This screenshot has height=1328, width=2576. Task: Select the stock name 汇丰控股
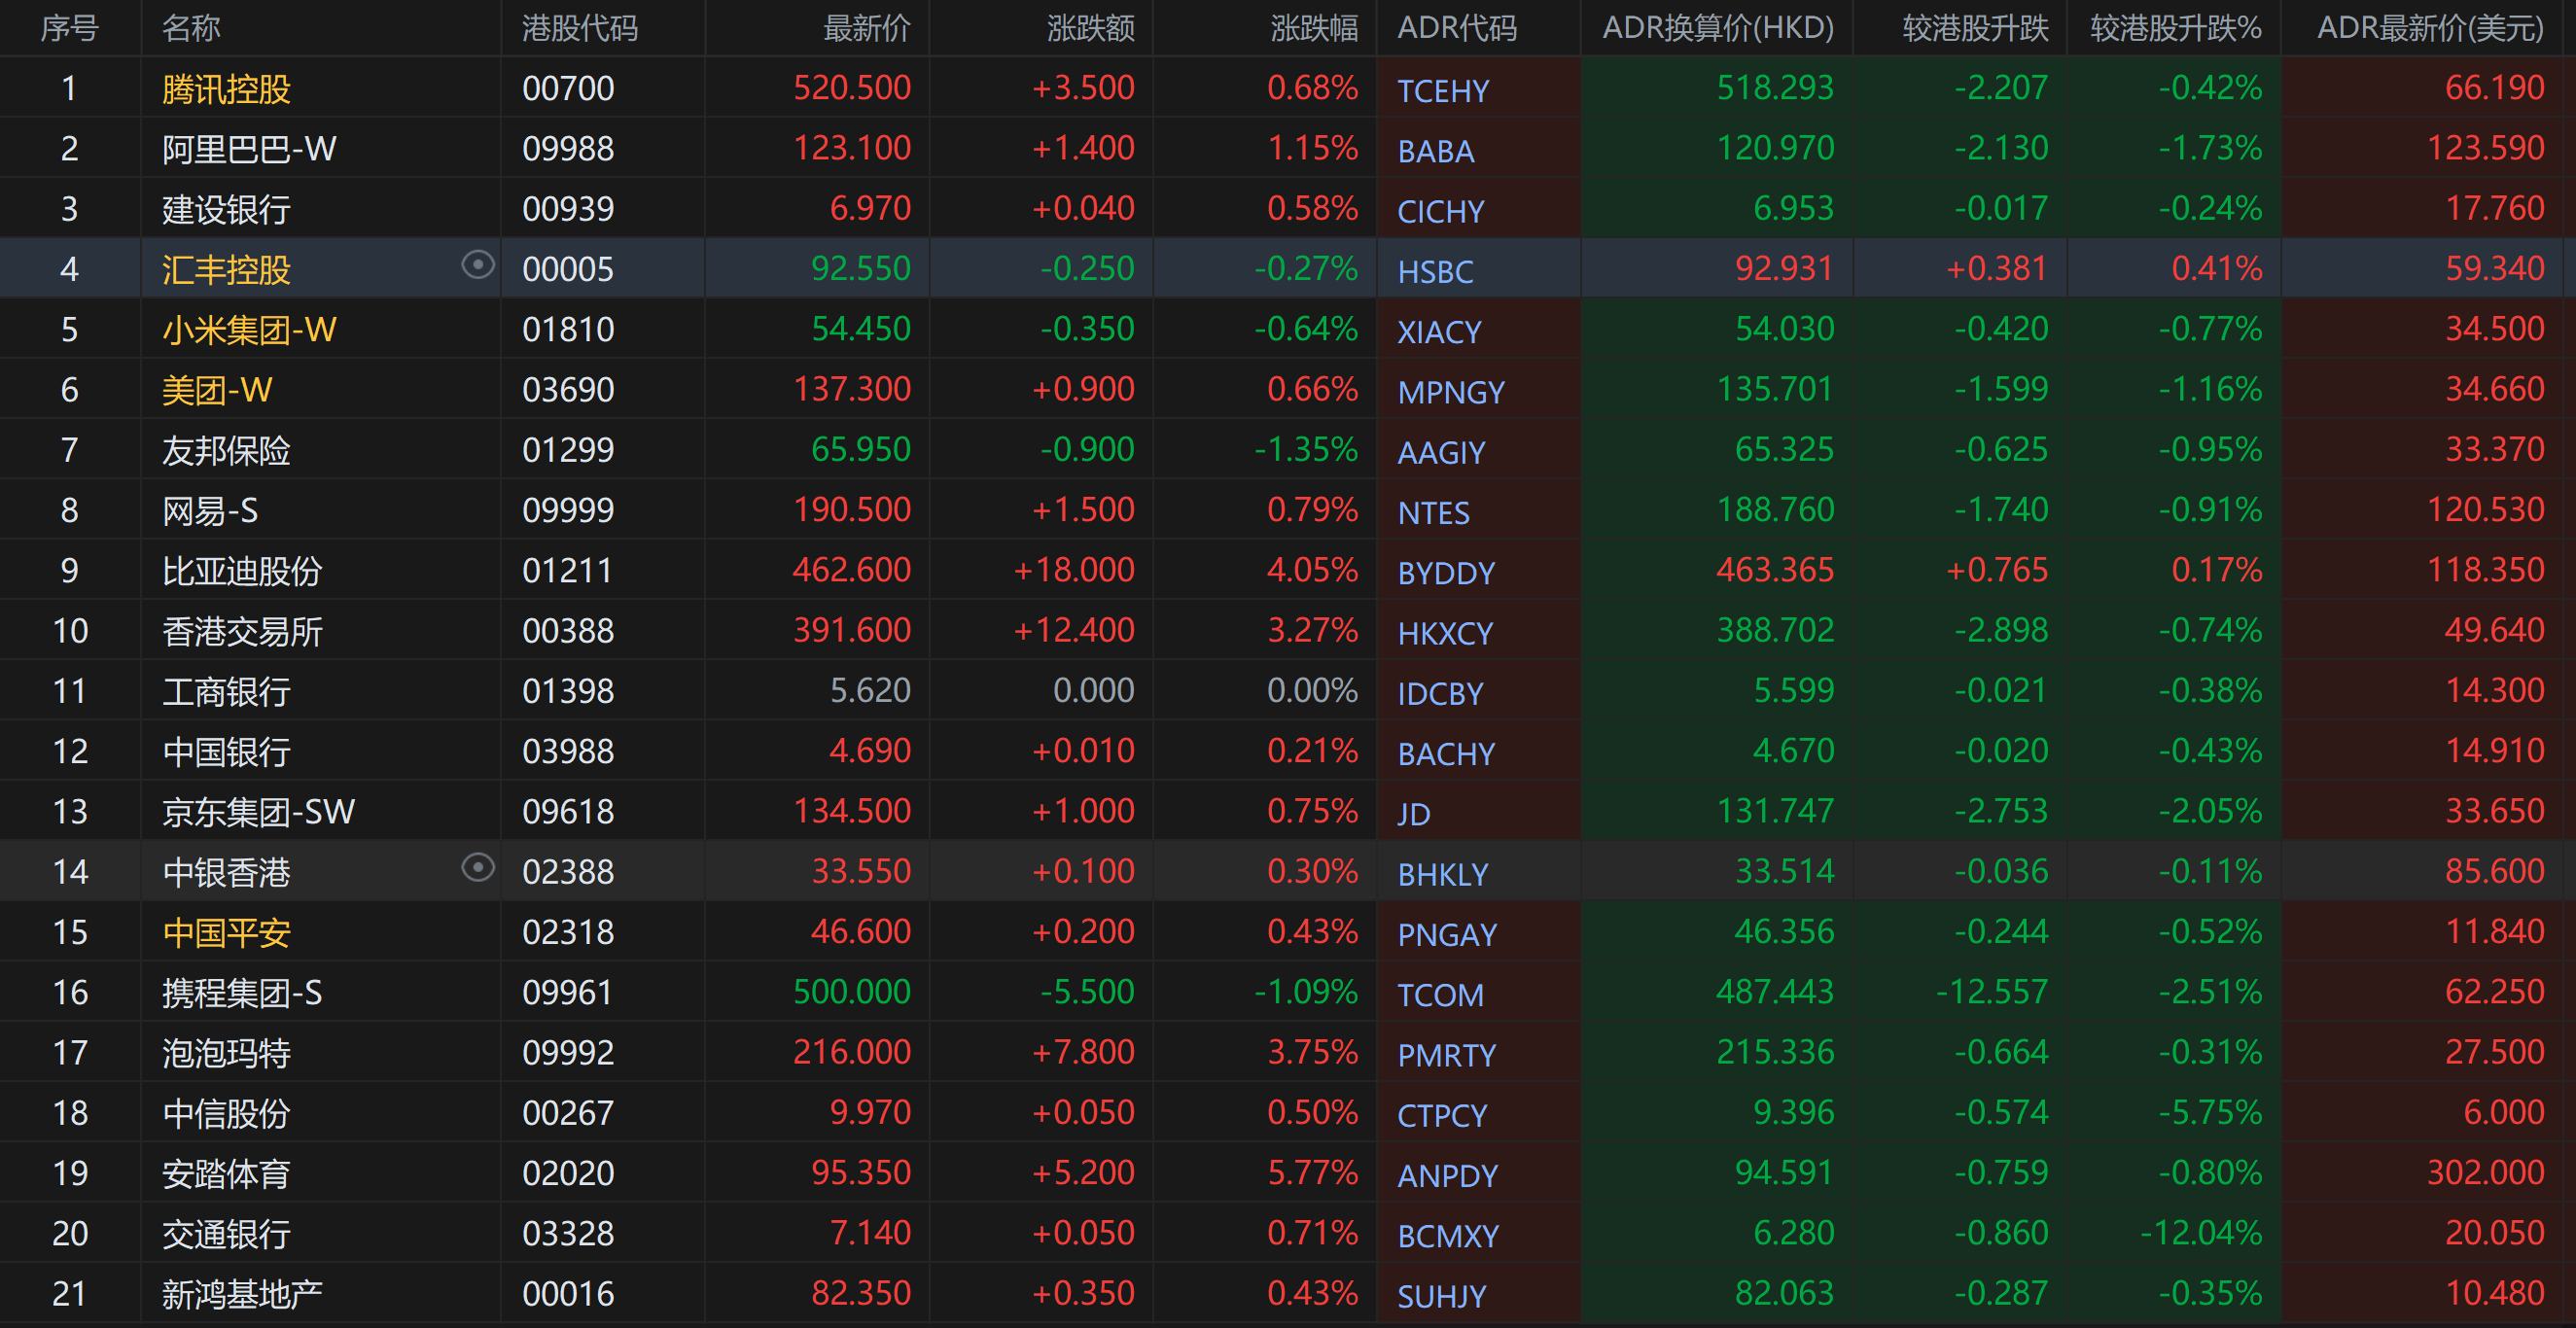[226, 269]
